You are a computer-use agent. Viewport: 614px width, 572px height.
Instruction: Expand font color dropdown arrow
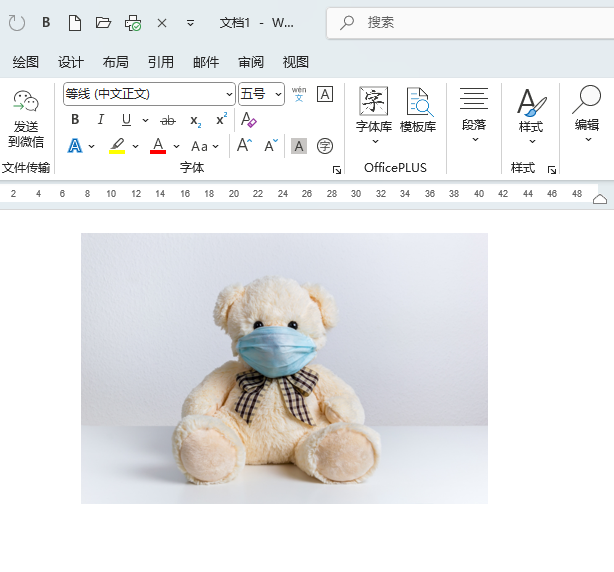point(177,146)
